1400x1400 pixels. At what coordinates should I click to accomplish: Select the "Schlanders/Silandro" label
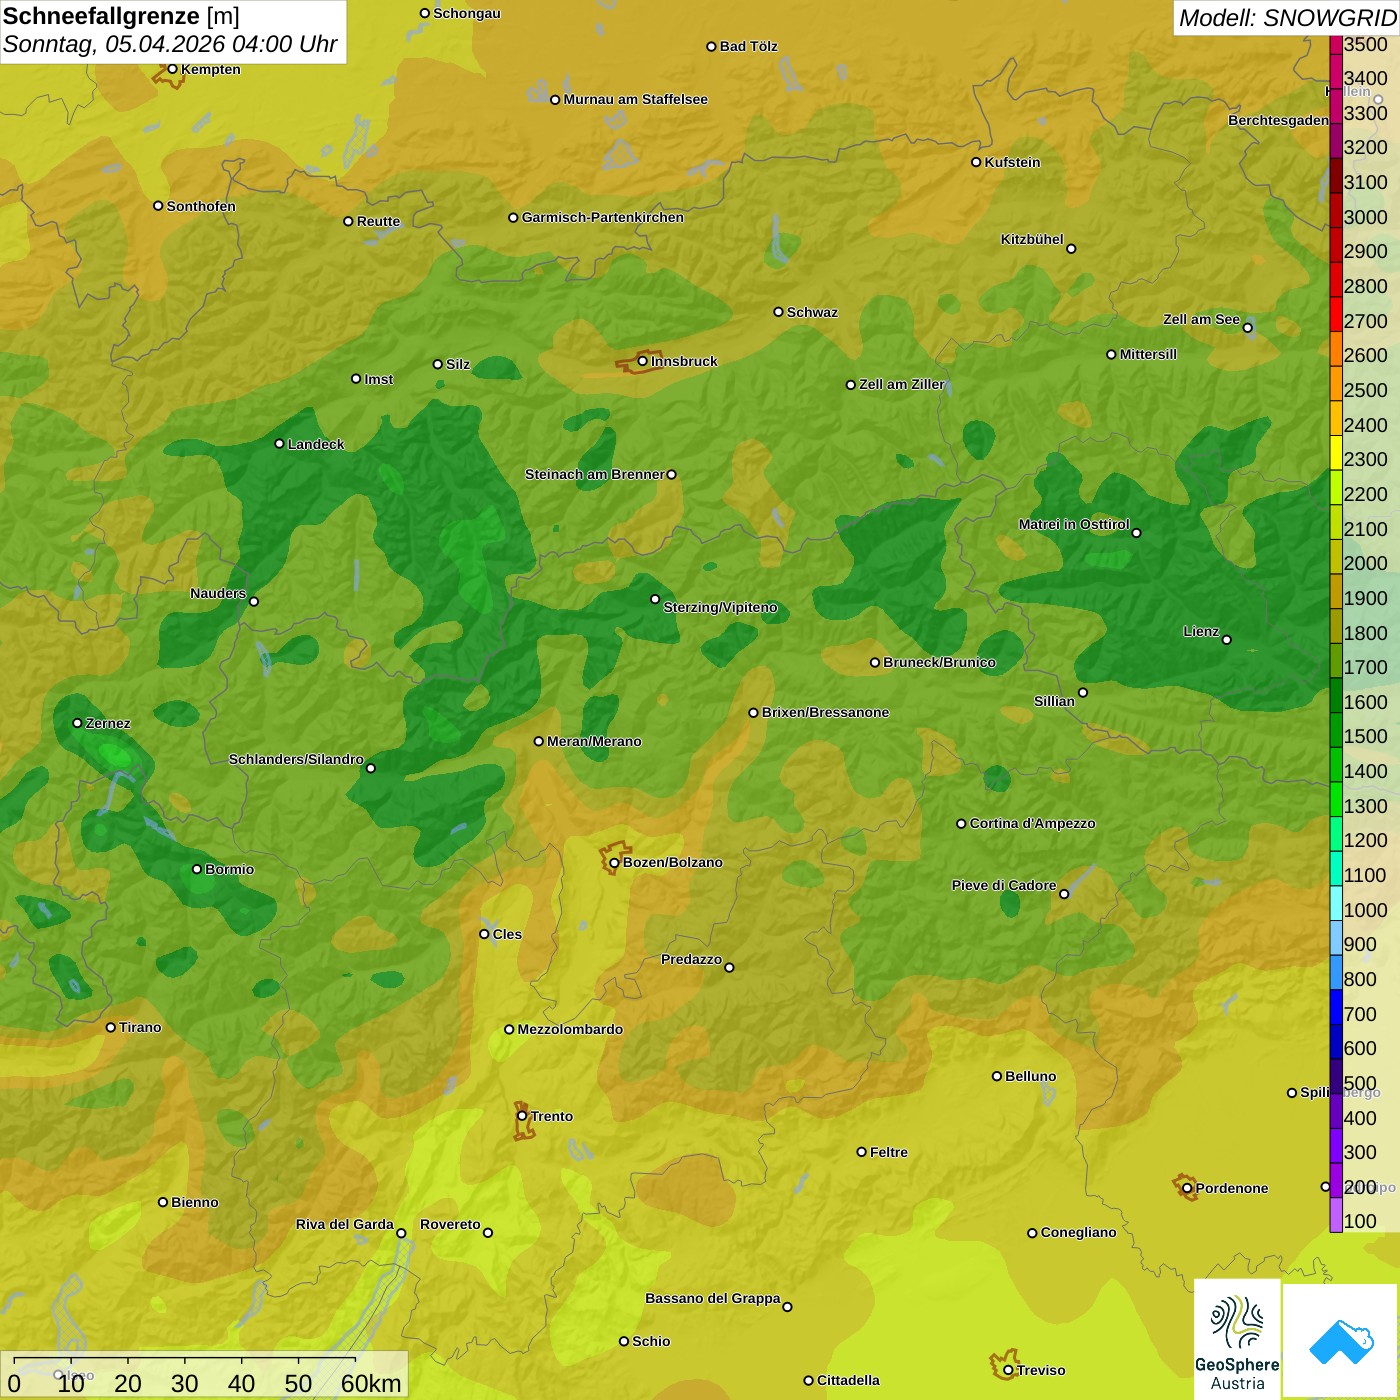coord(296,759)
